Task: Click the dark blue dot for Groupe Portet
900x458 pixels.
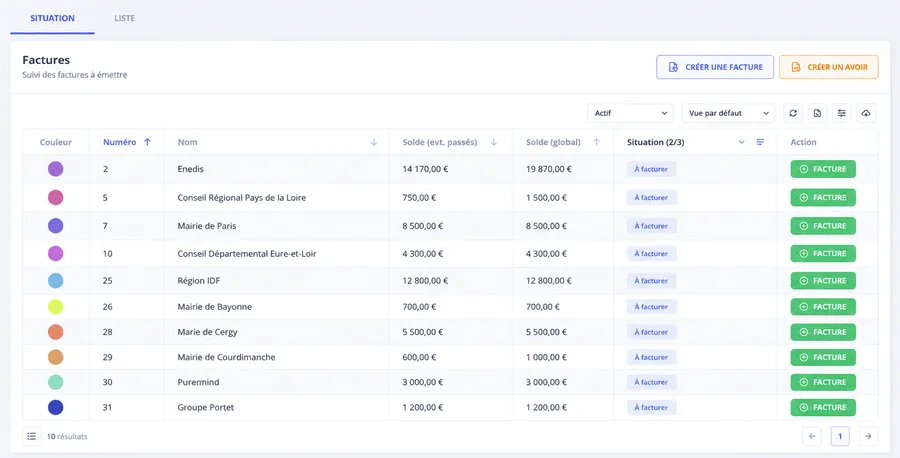Action: click(56, 407)
